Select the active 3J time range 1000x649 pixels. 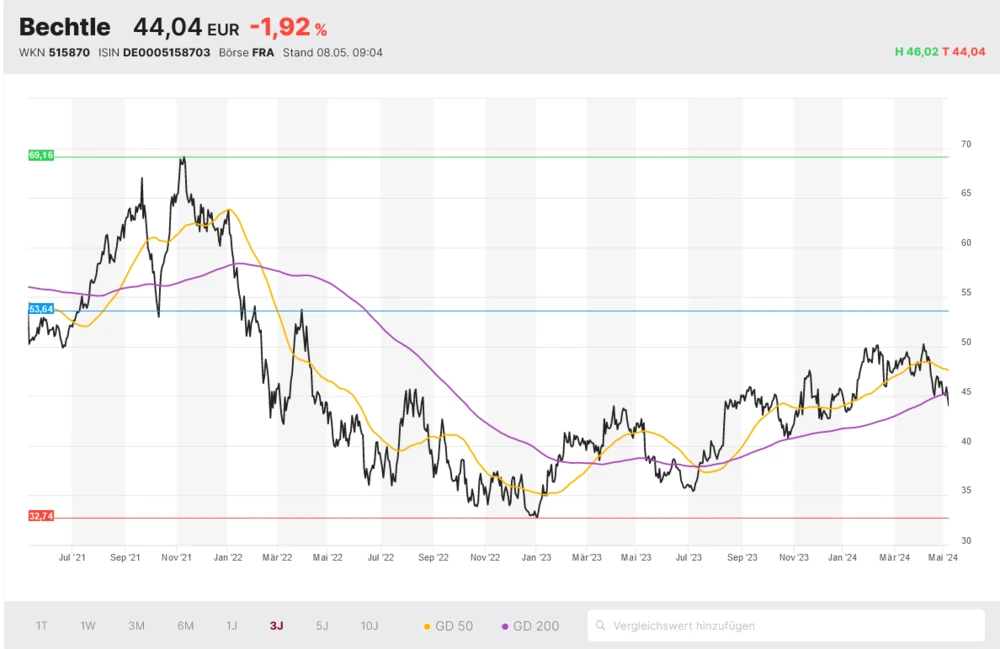(276, 626)
